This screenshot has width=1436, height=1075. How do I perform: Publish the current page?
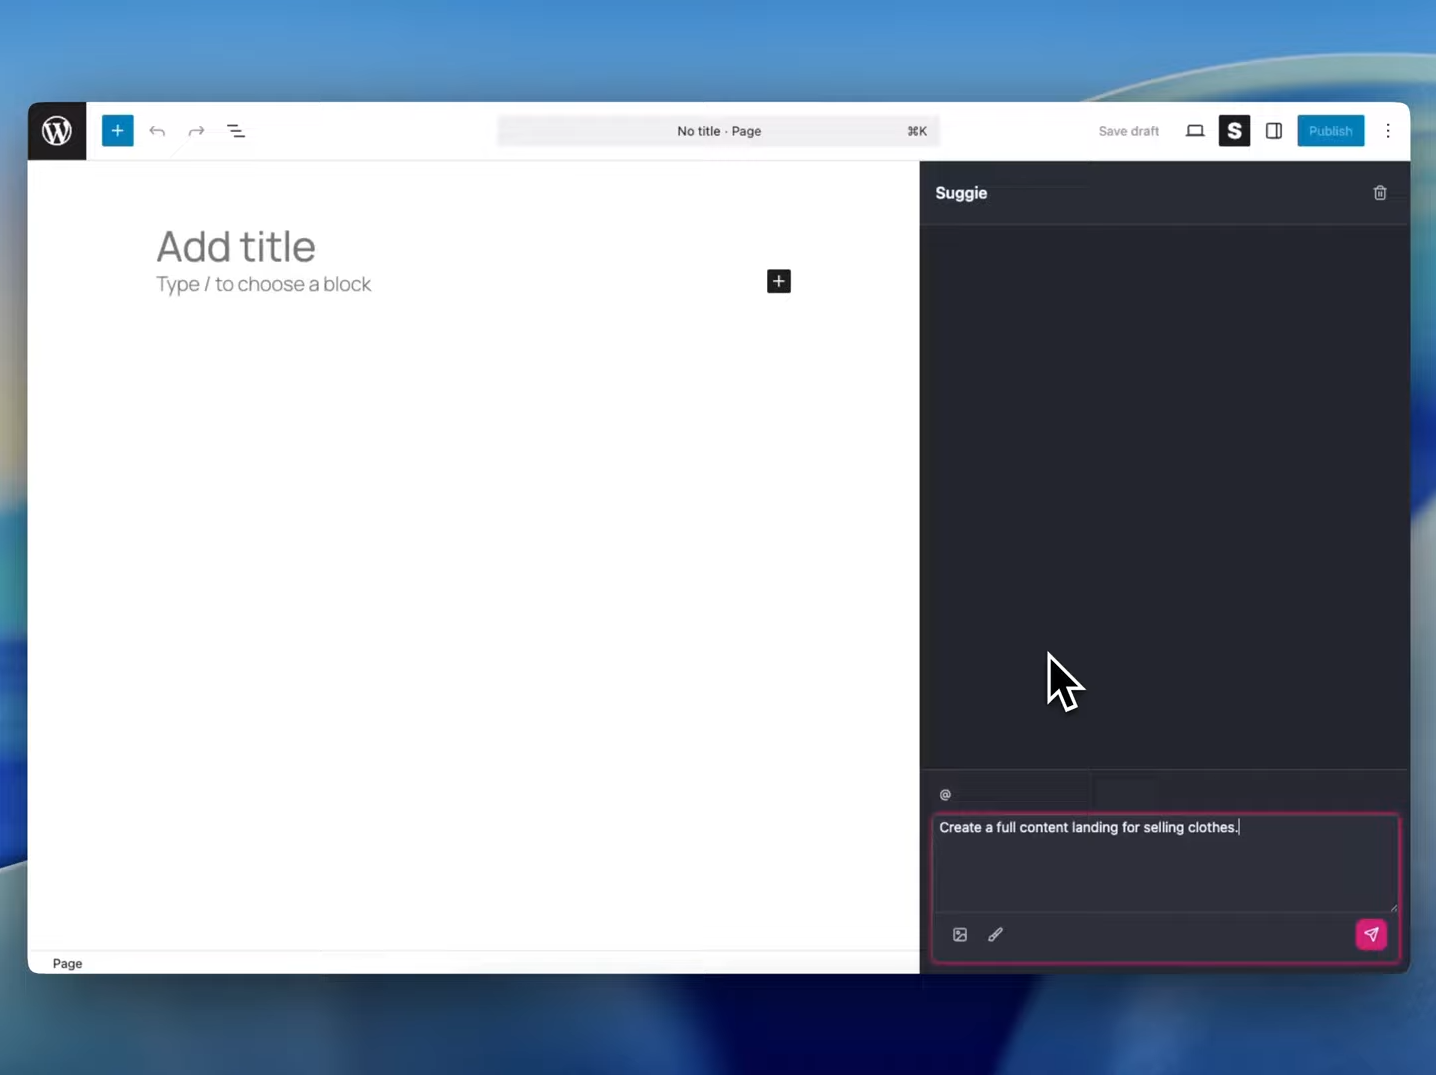pos(1330,130)
